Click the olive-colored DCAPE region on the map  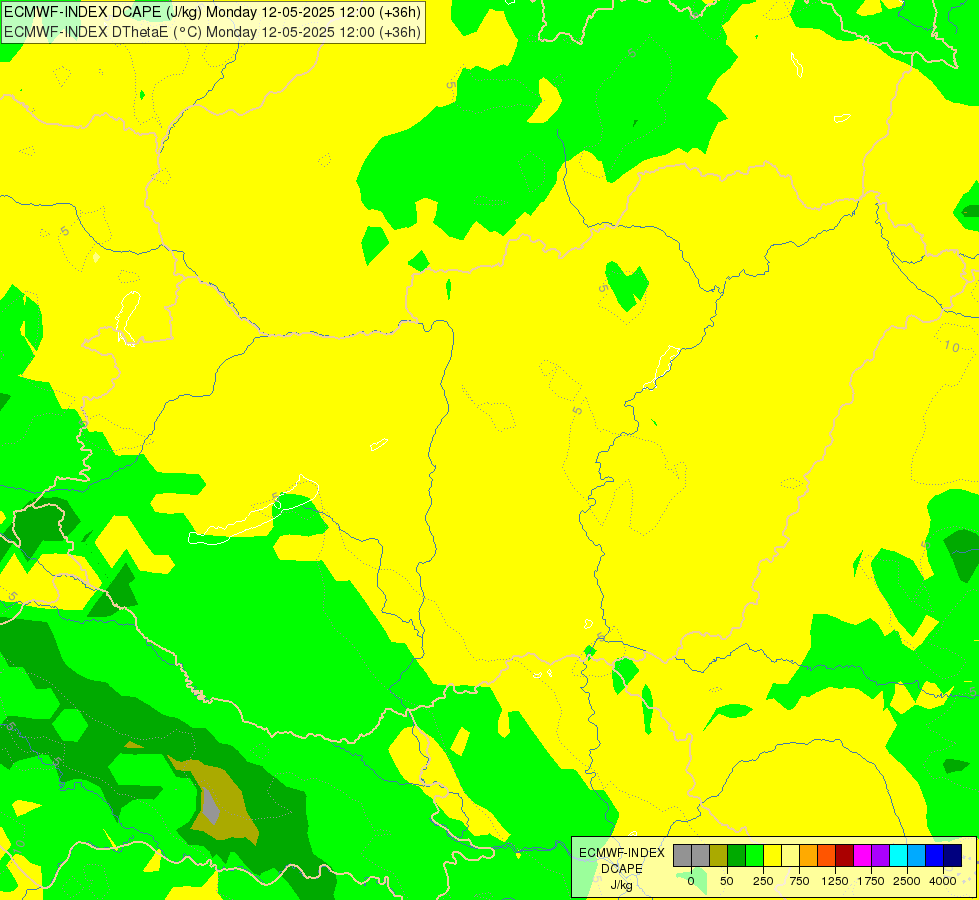[232, 806]
